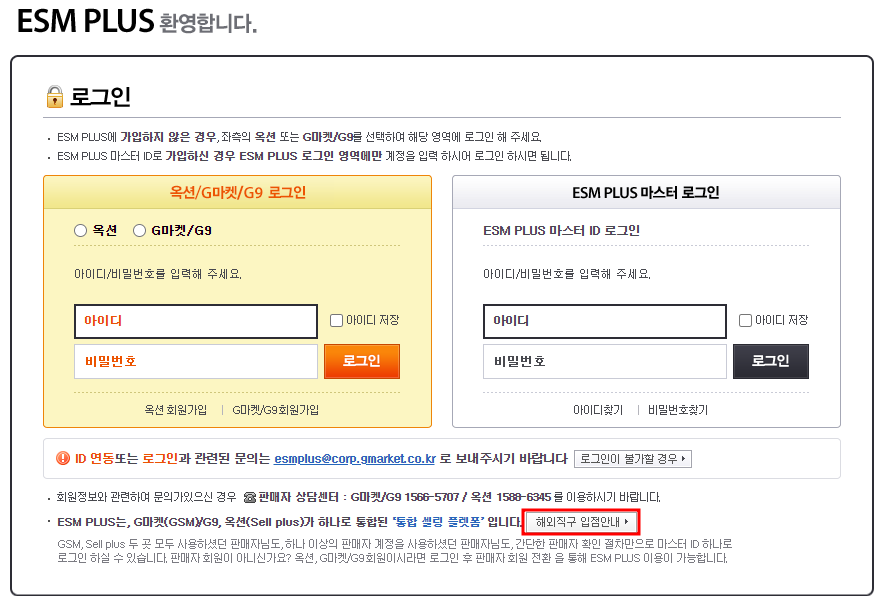Viewport: 888px width, 600px height.
Task: Click the telephone icon before 판매자 상담센터
Action: [x=250, y=497]
